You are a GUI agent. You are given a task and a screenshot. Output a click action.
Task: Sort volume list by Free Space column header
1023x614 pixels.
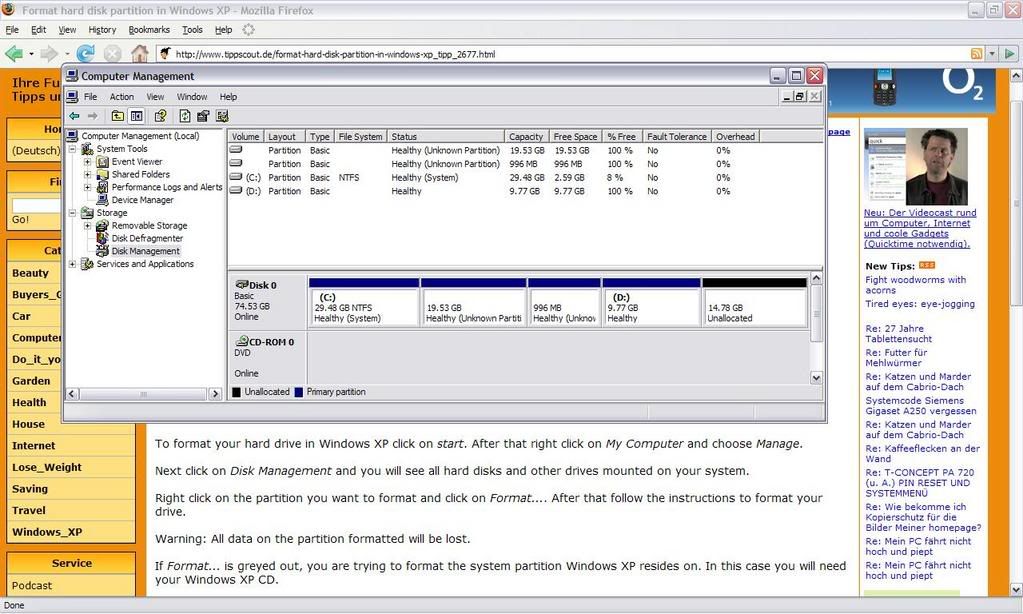click(x=575, y=136)
